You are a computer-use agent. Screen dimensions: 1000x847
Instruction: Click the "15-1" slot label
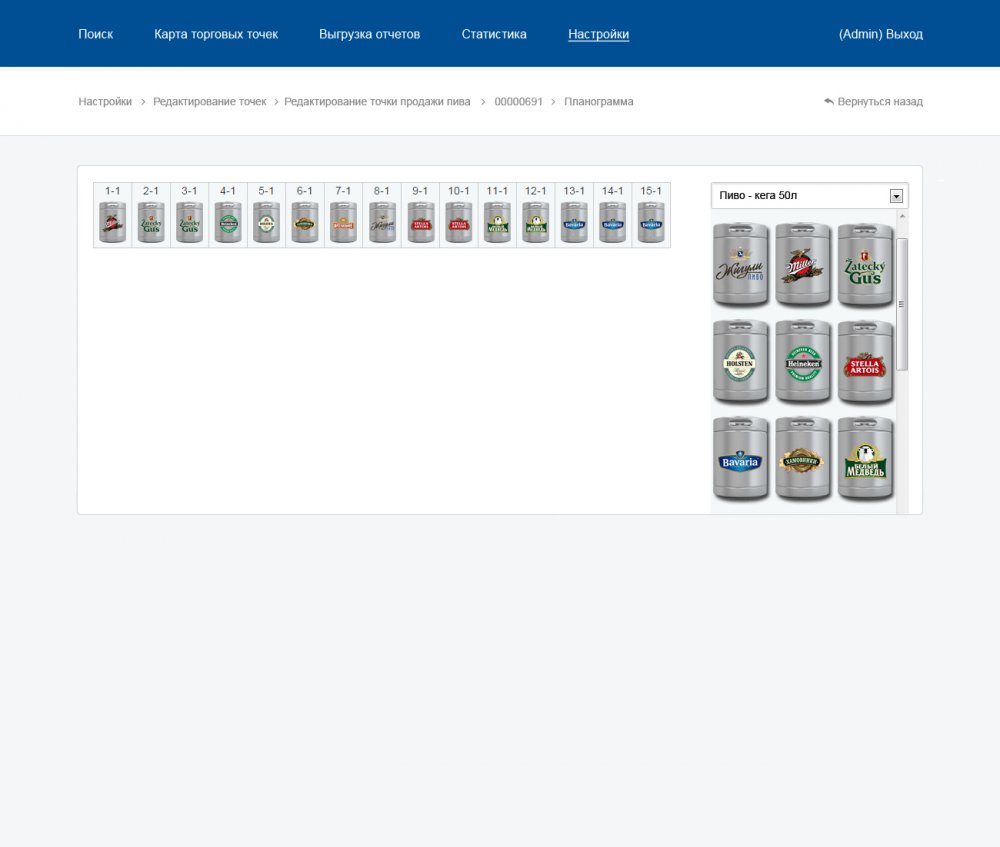click(651, 191)
